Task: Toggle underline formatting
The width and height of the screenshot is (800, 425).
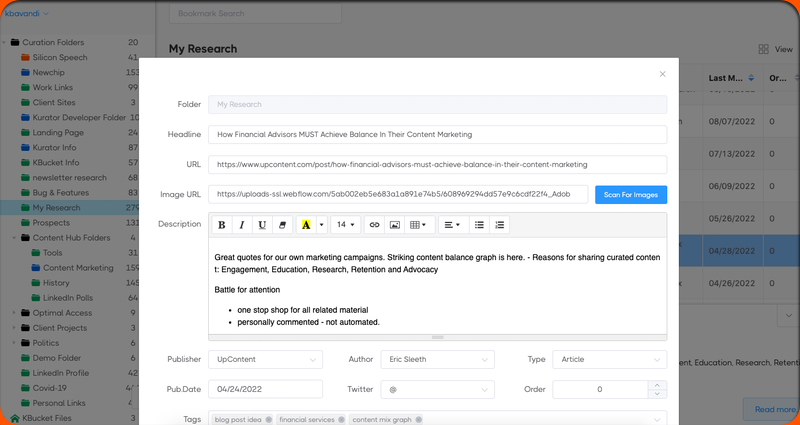Action: click(262, 225)
